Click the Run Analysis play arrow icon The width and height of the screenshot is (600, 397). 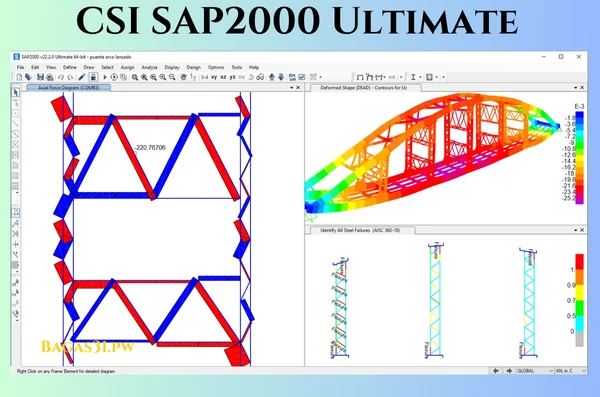[104, 77]
